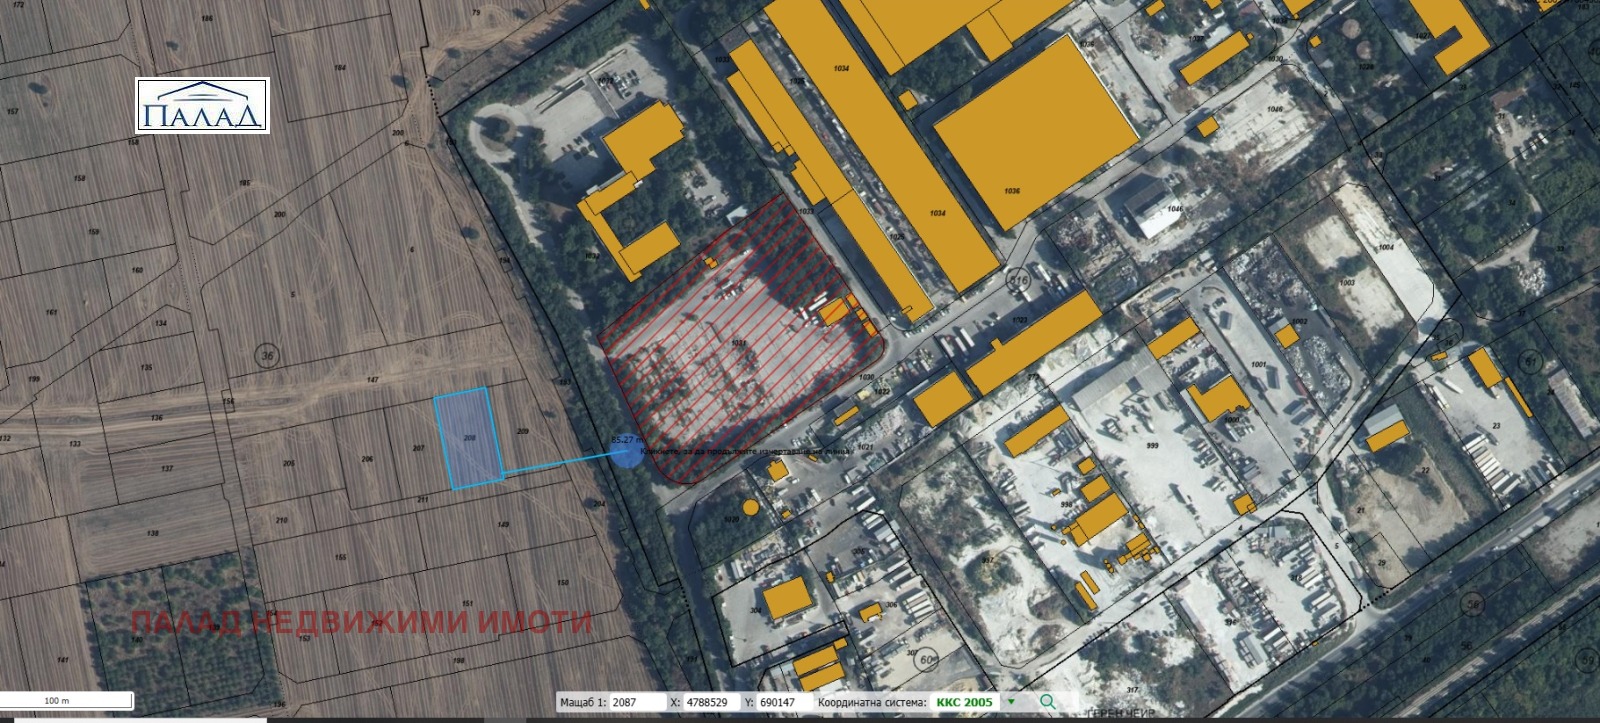1600x723 pixels.
Task: Focus the map scale field showing 2087
Action: tap(638, 702)
